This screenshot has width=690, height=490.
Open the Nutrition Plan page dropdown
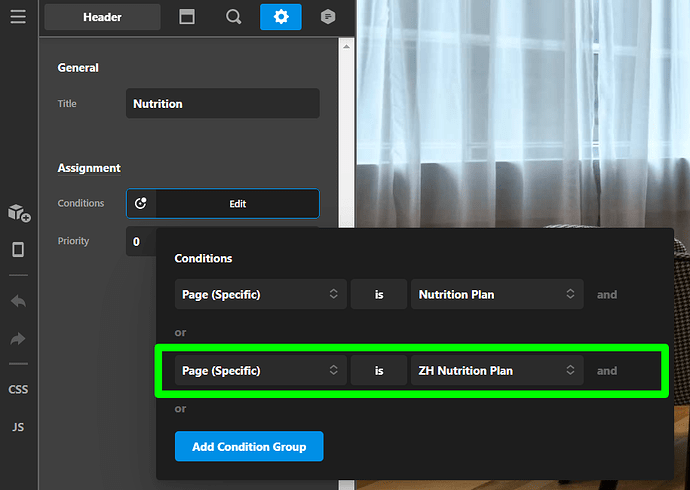click(497, 294)
